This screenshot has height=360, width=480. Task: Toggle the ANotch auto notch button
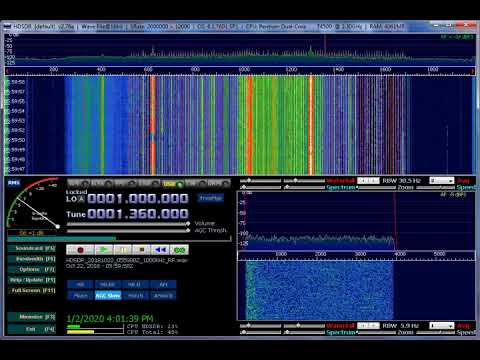(x=163, y=296)
